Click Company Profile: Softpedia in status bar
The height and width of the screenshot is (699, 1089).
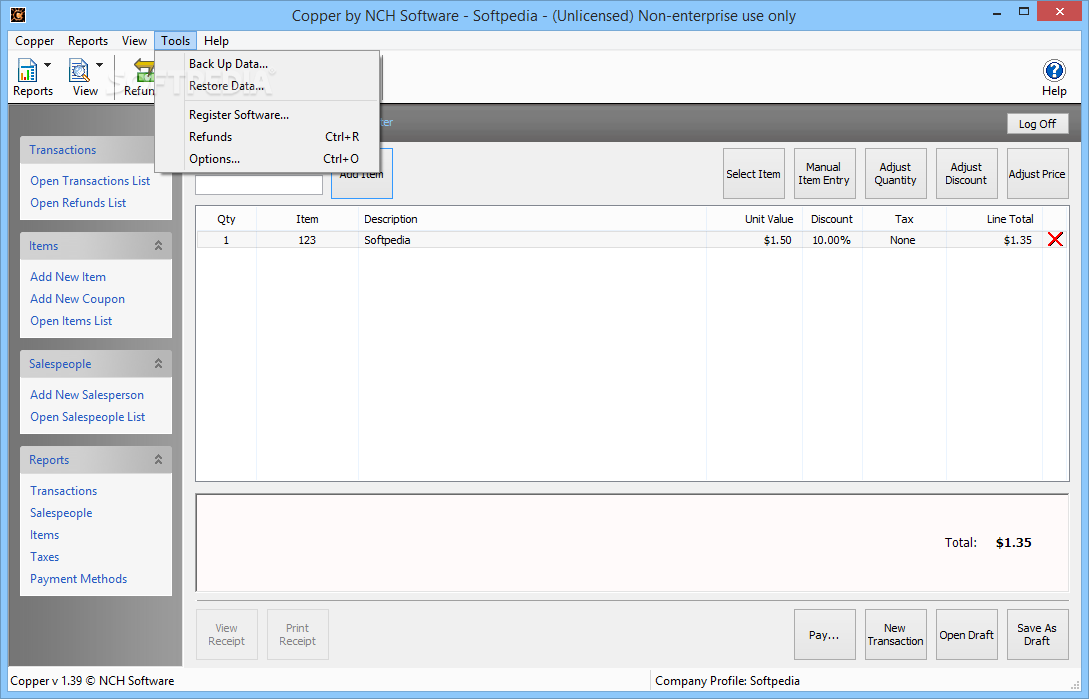pyautogui.click(x=727, y=681)
